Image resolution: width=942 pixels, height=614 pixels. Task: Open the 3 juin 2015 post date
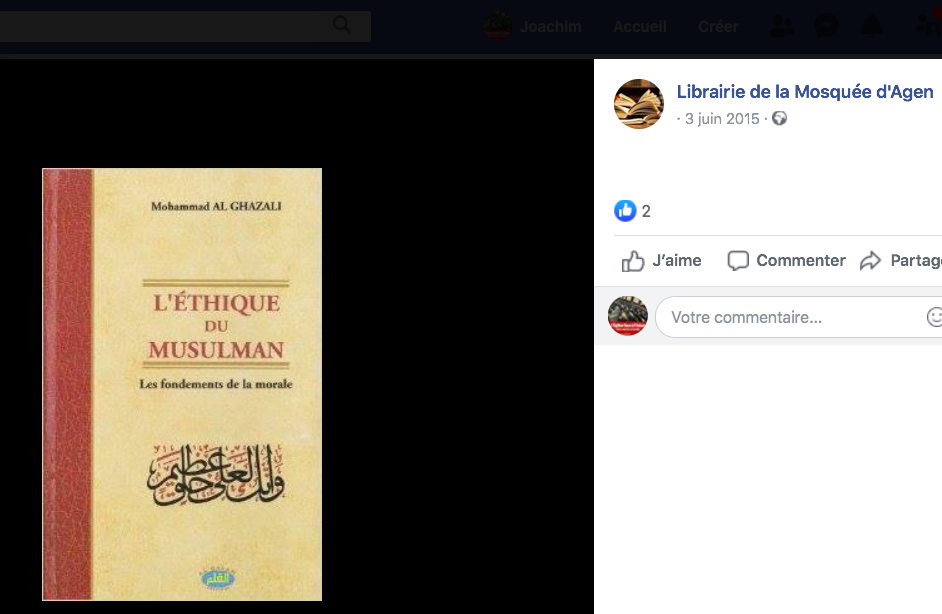pyautogui.click(x=722, y=119)
